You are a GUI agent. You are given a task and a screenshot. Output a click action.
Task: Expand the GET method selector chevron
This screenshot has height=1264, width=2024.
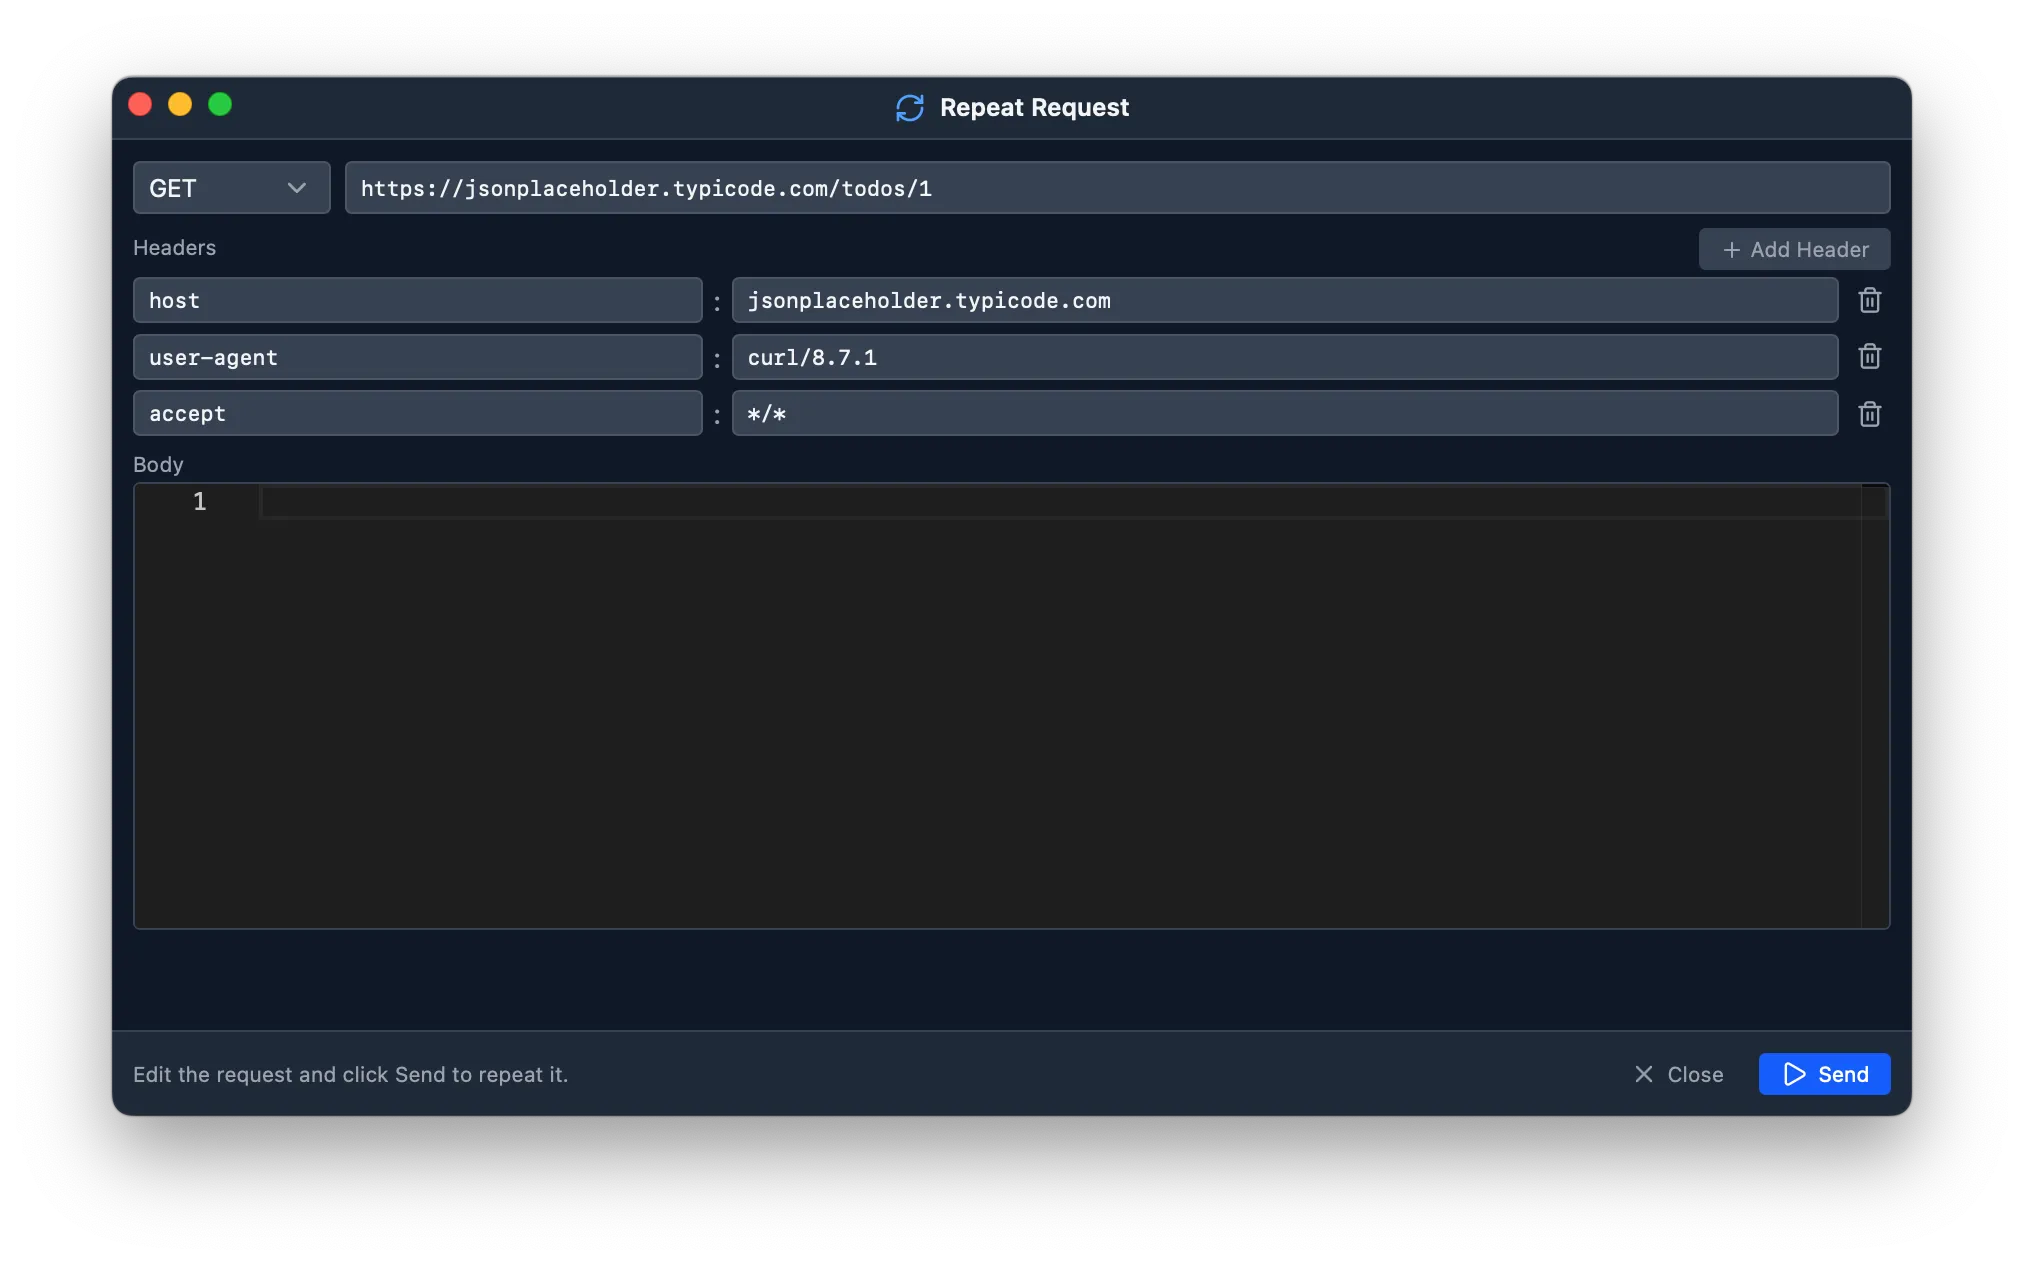(296, 188)
